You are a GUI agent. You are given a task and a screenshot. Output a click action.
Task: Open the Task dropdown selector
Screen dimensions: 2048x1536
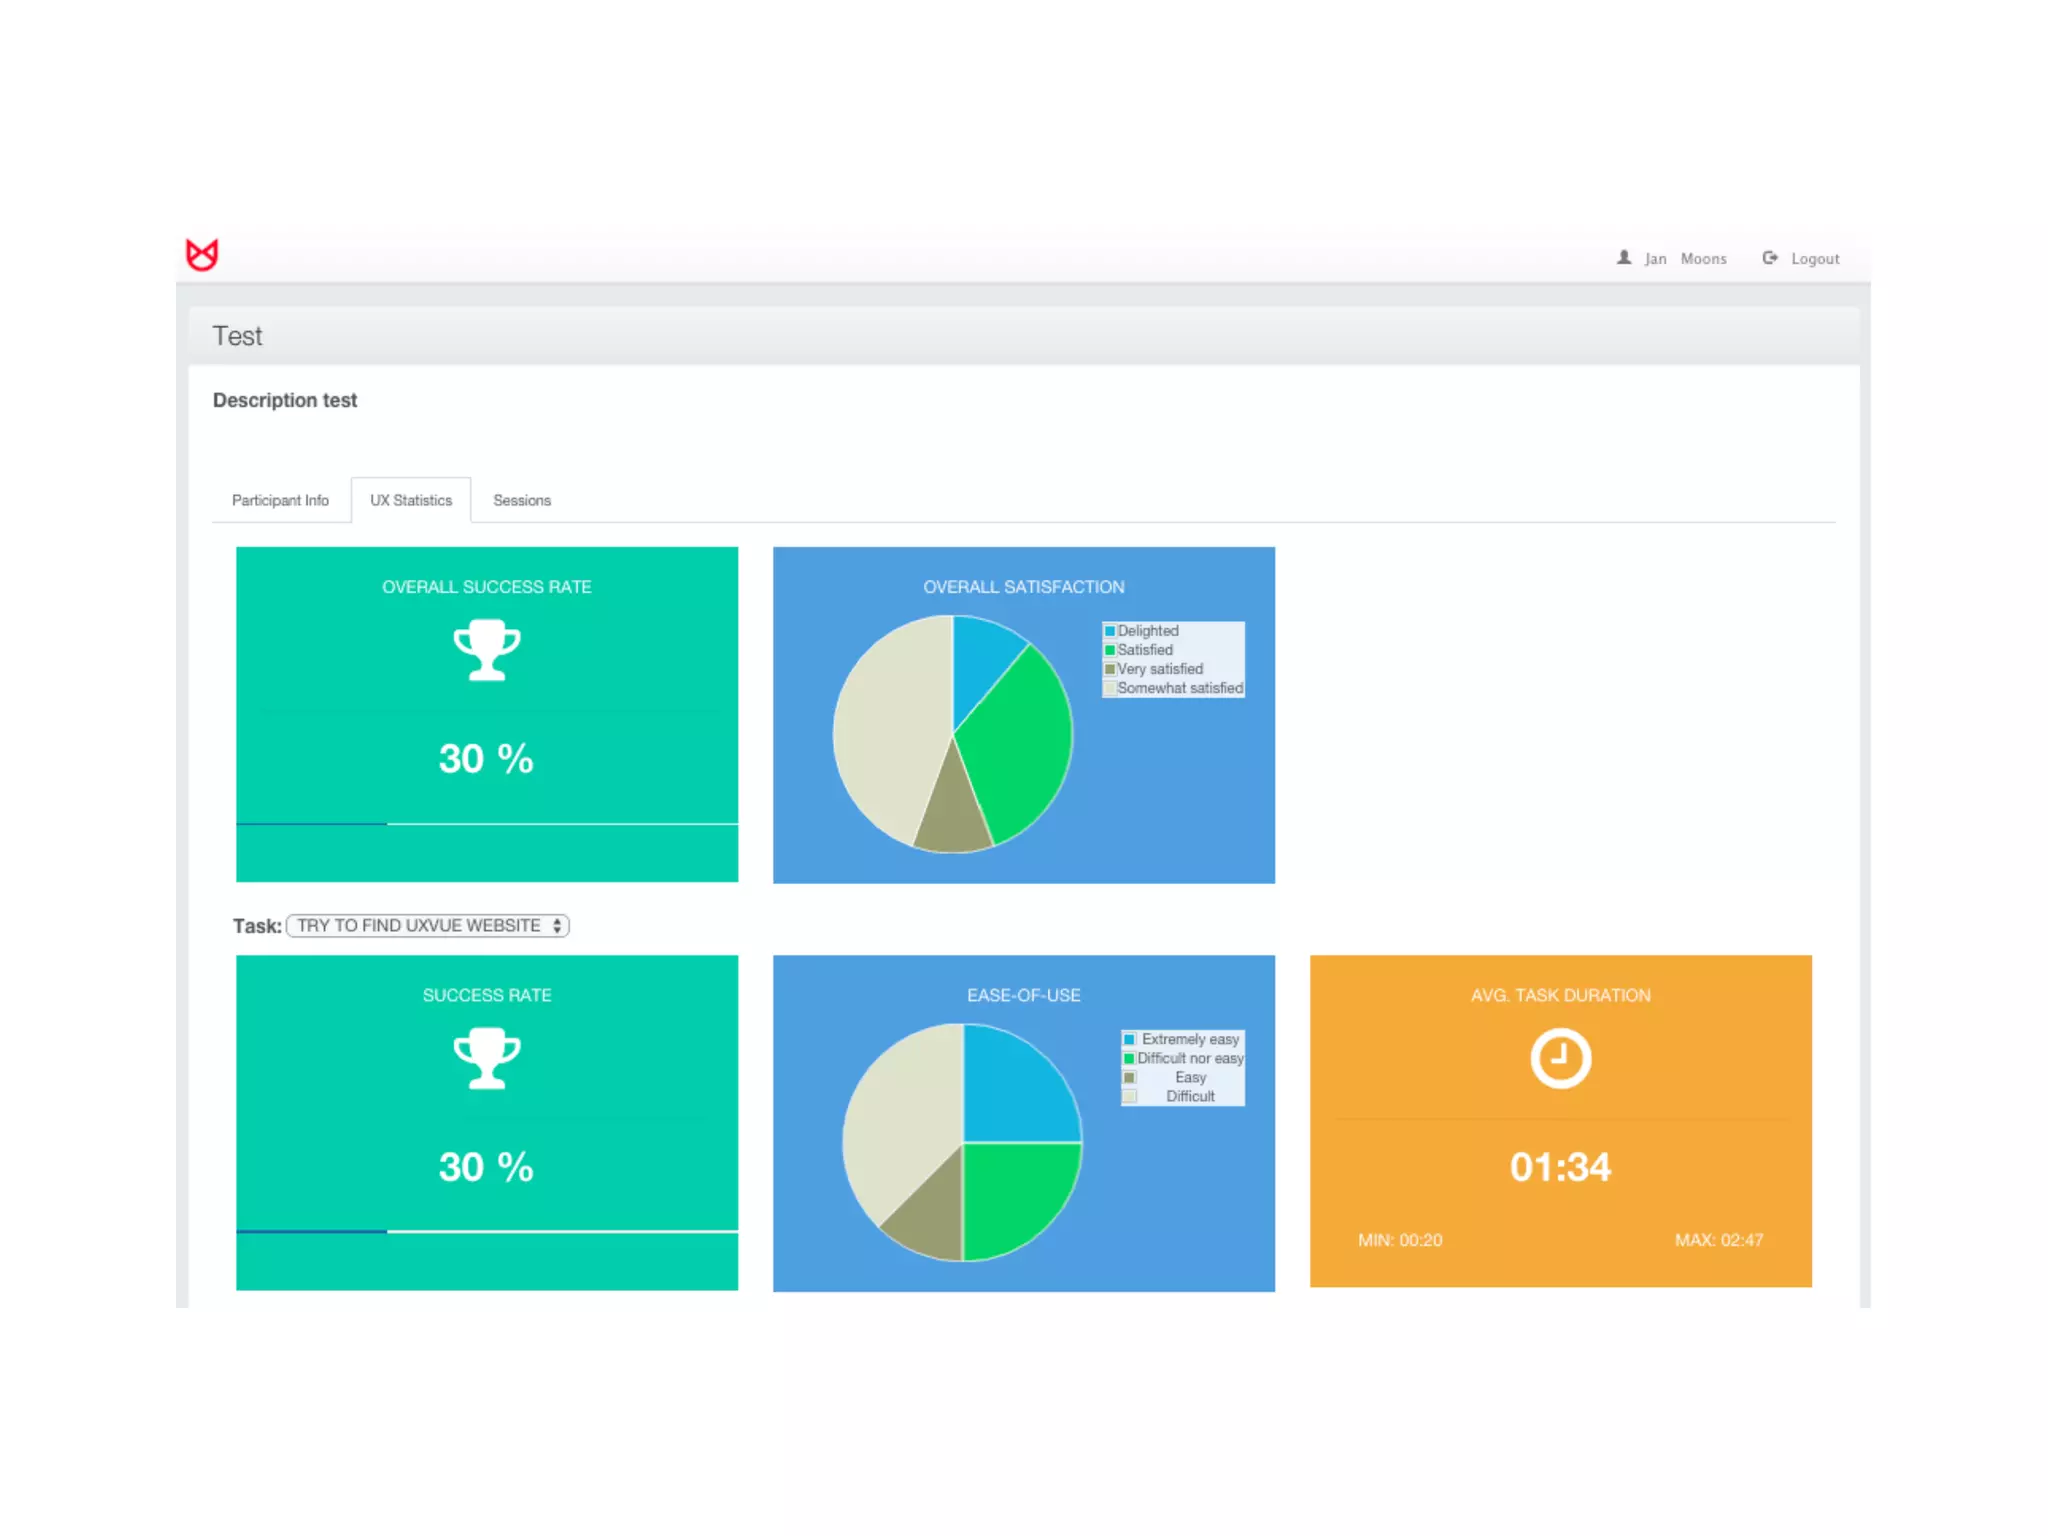click(x=428, y=926)
